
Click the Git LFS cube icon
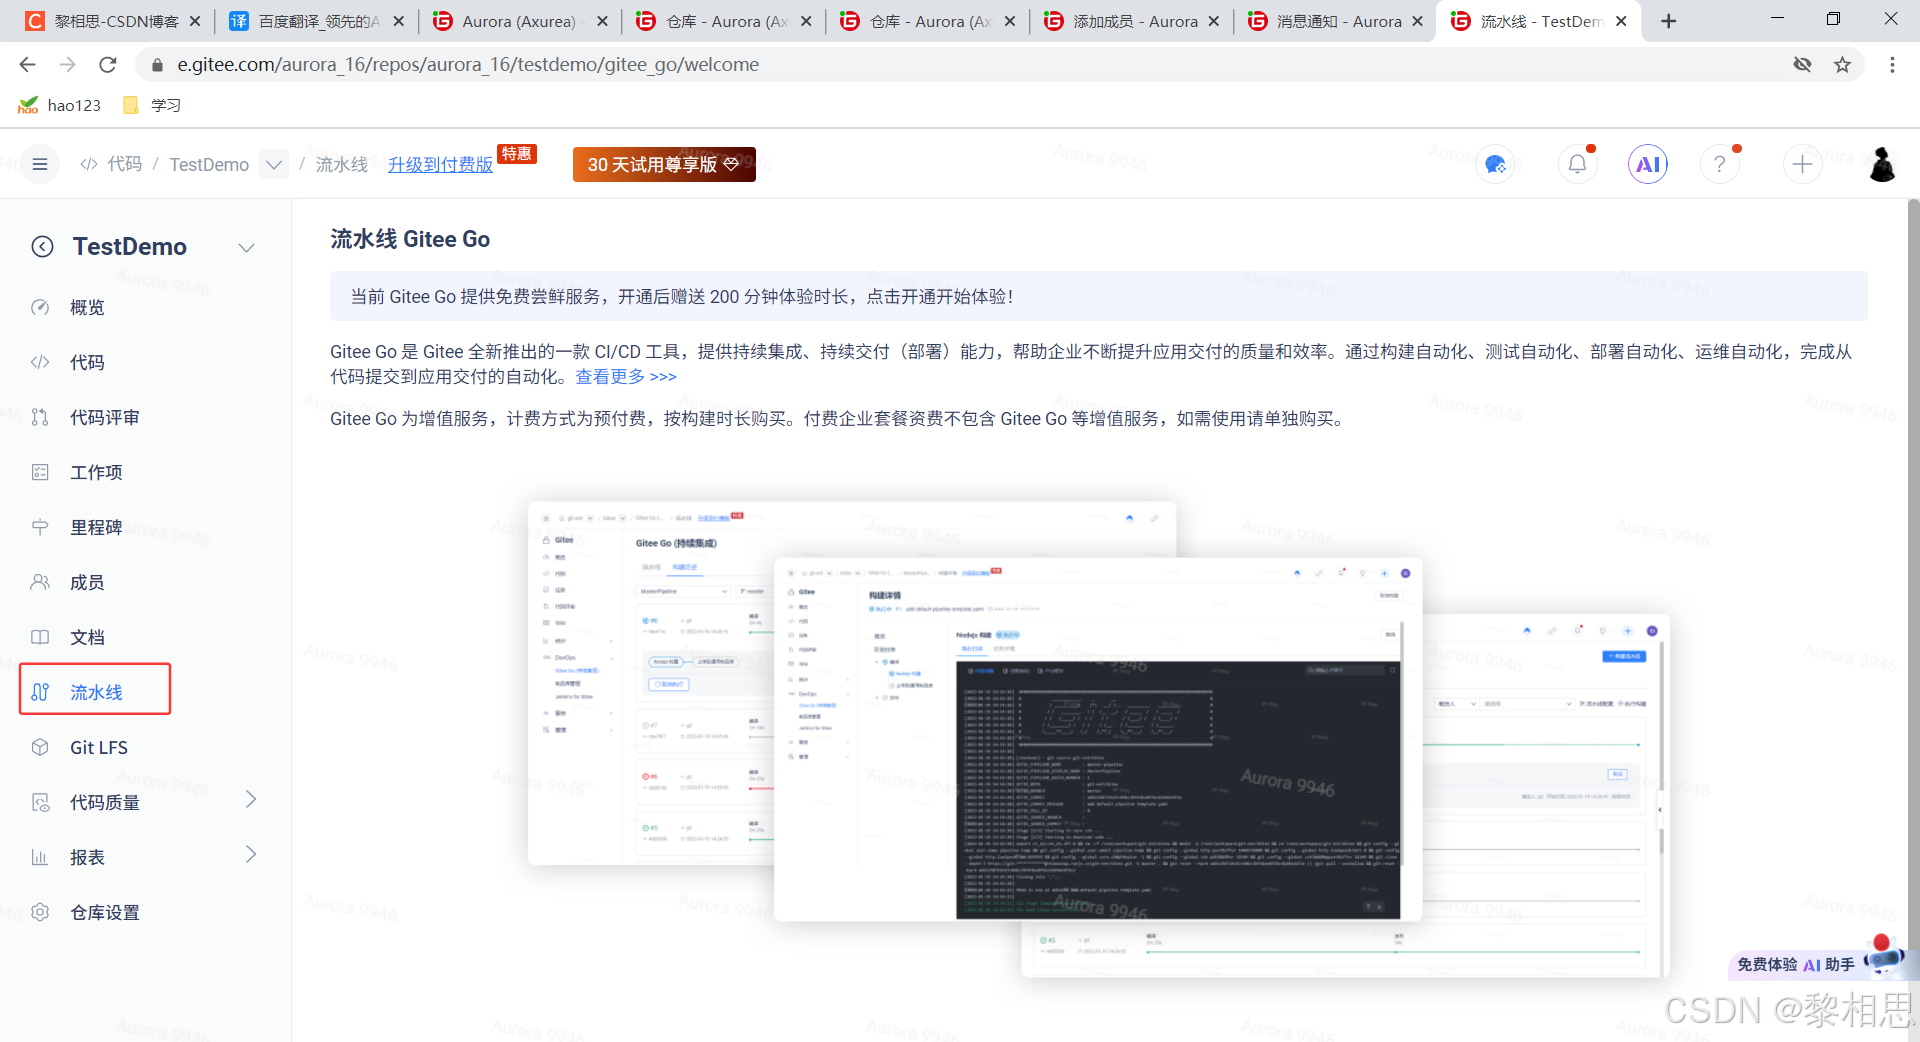coord(40,747)
